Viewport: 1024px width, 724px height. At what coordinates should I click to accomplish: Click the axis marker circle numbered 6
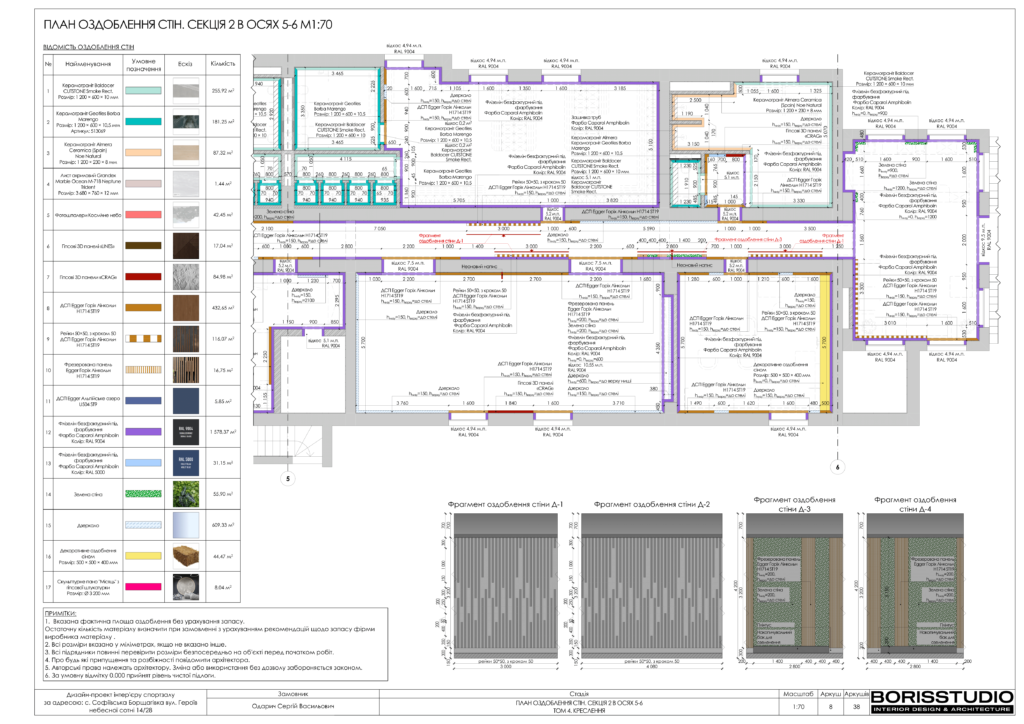836,466
